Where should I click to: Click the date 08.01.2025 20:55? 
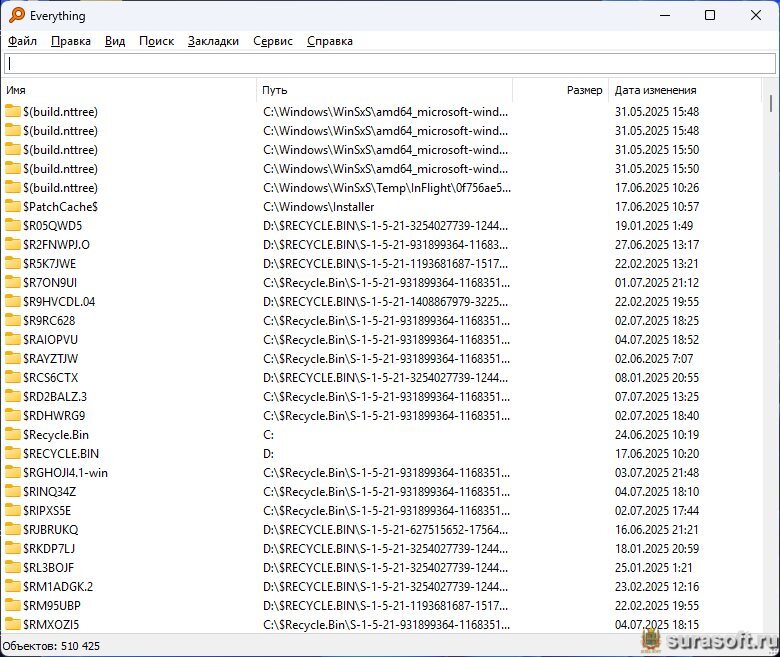[x=657, y=377]
